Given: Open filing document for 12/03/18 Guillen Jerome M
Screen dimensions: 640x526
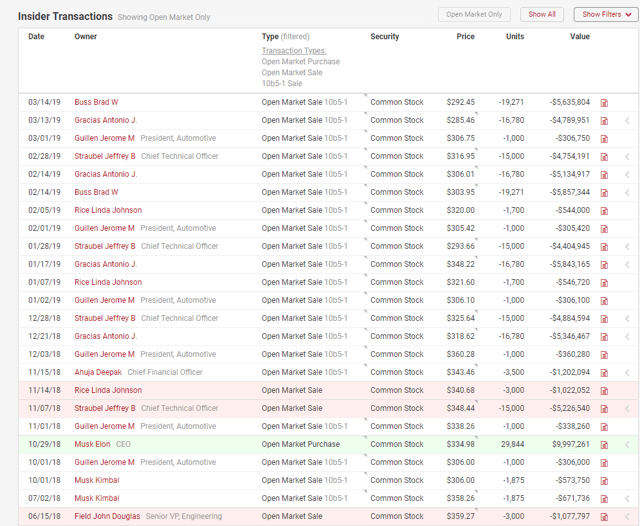Looking at the screenshot, I should click(x=604, y=354).
